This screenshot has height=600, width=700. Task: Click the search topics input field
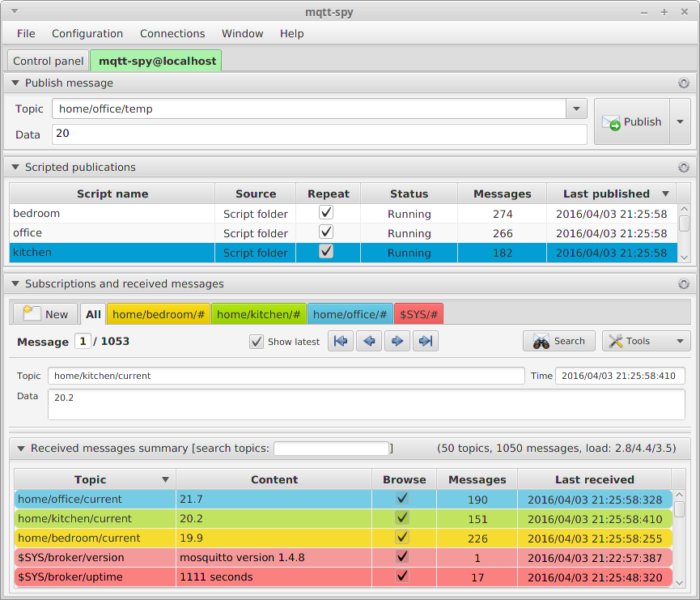[331, 448]
